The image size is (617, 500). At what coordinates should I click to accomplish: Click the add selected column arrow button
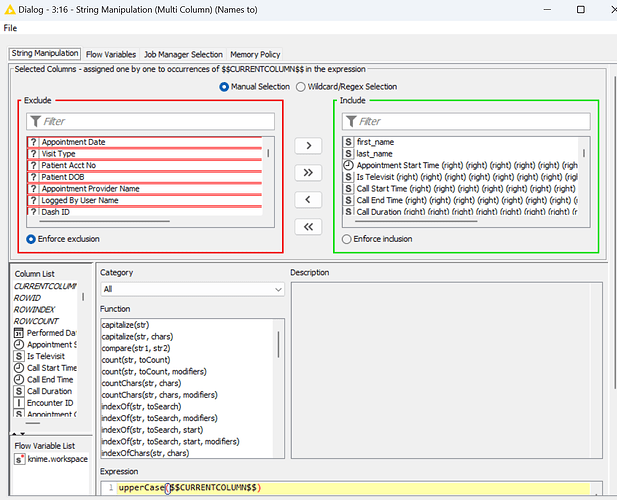pos(308,146)
